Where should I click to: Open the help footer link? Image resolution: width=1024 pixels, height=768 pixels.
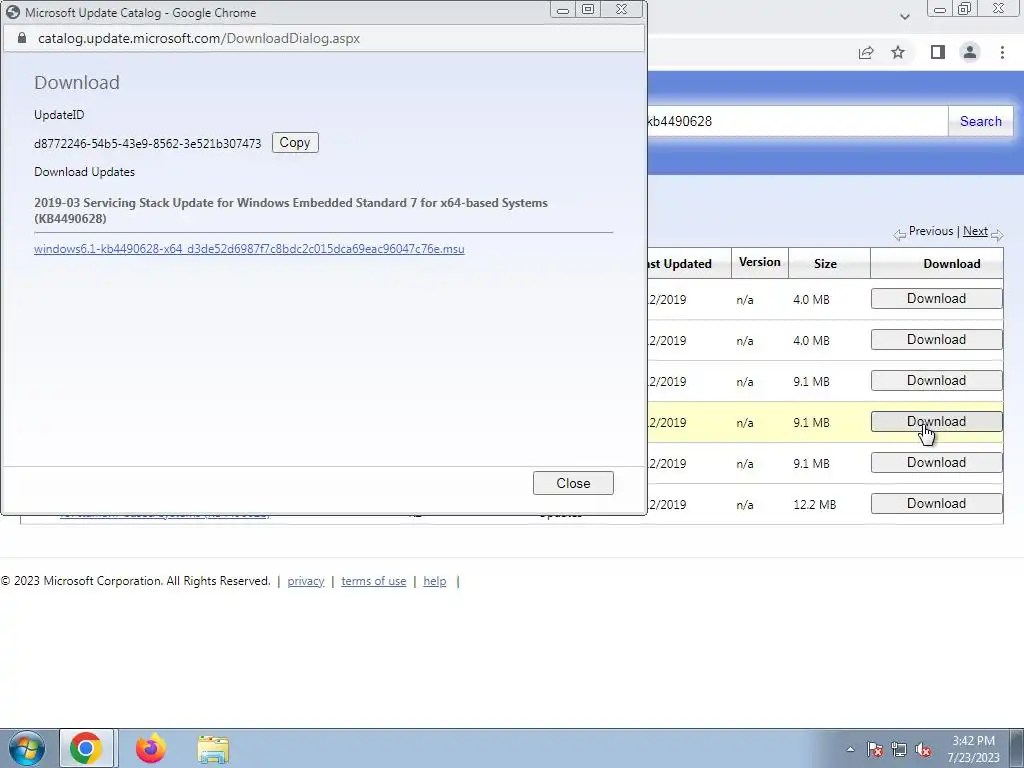tap(434, 581)
